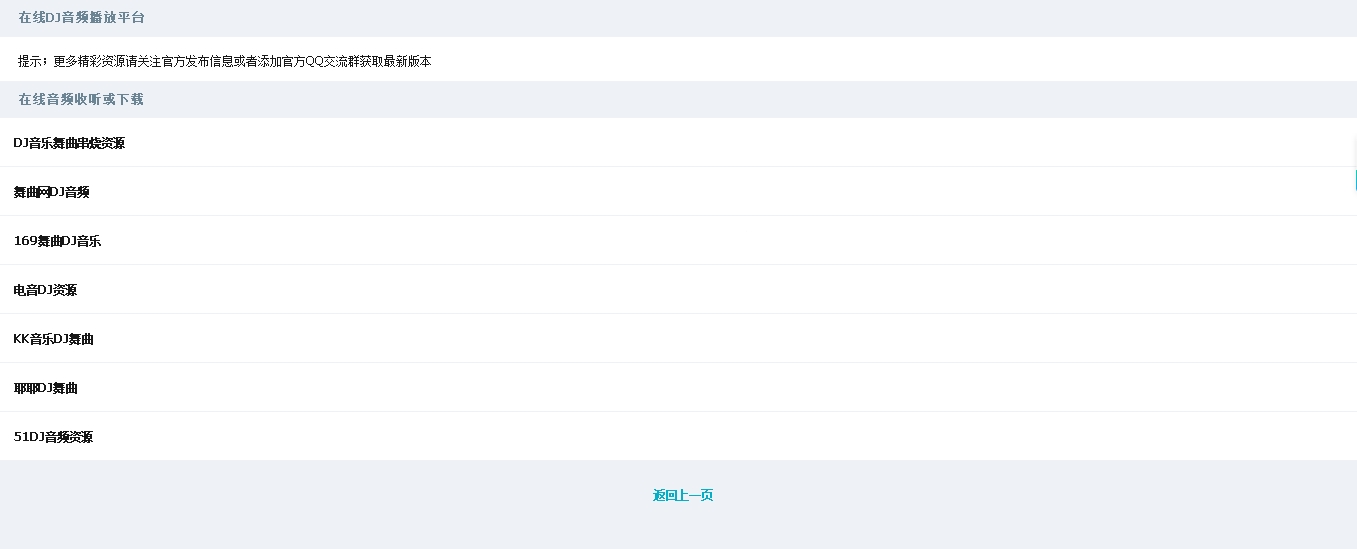Click the blank area of the 耶耶DJ舞曲 row
Viewport: 1357px width, 549px height.
point(700,388)
